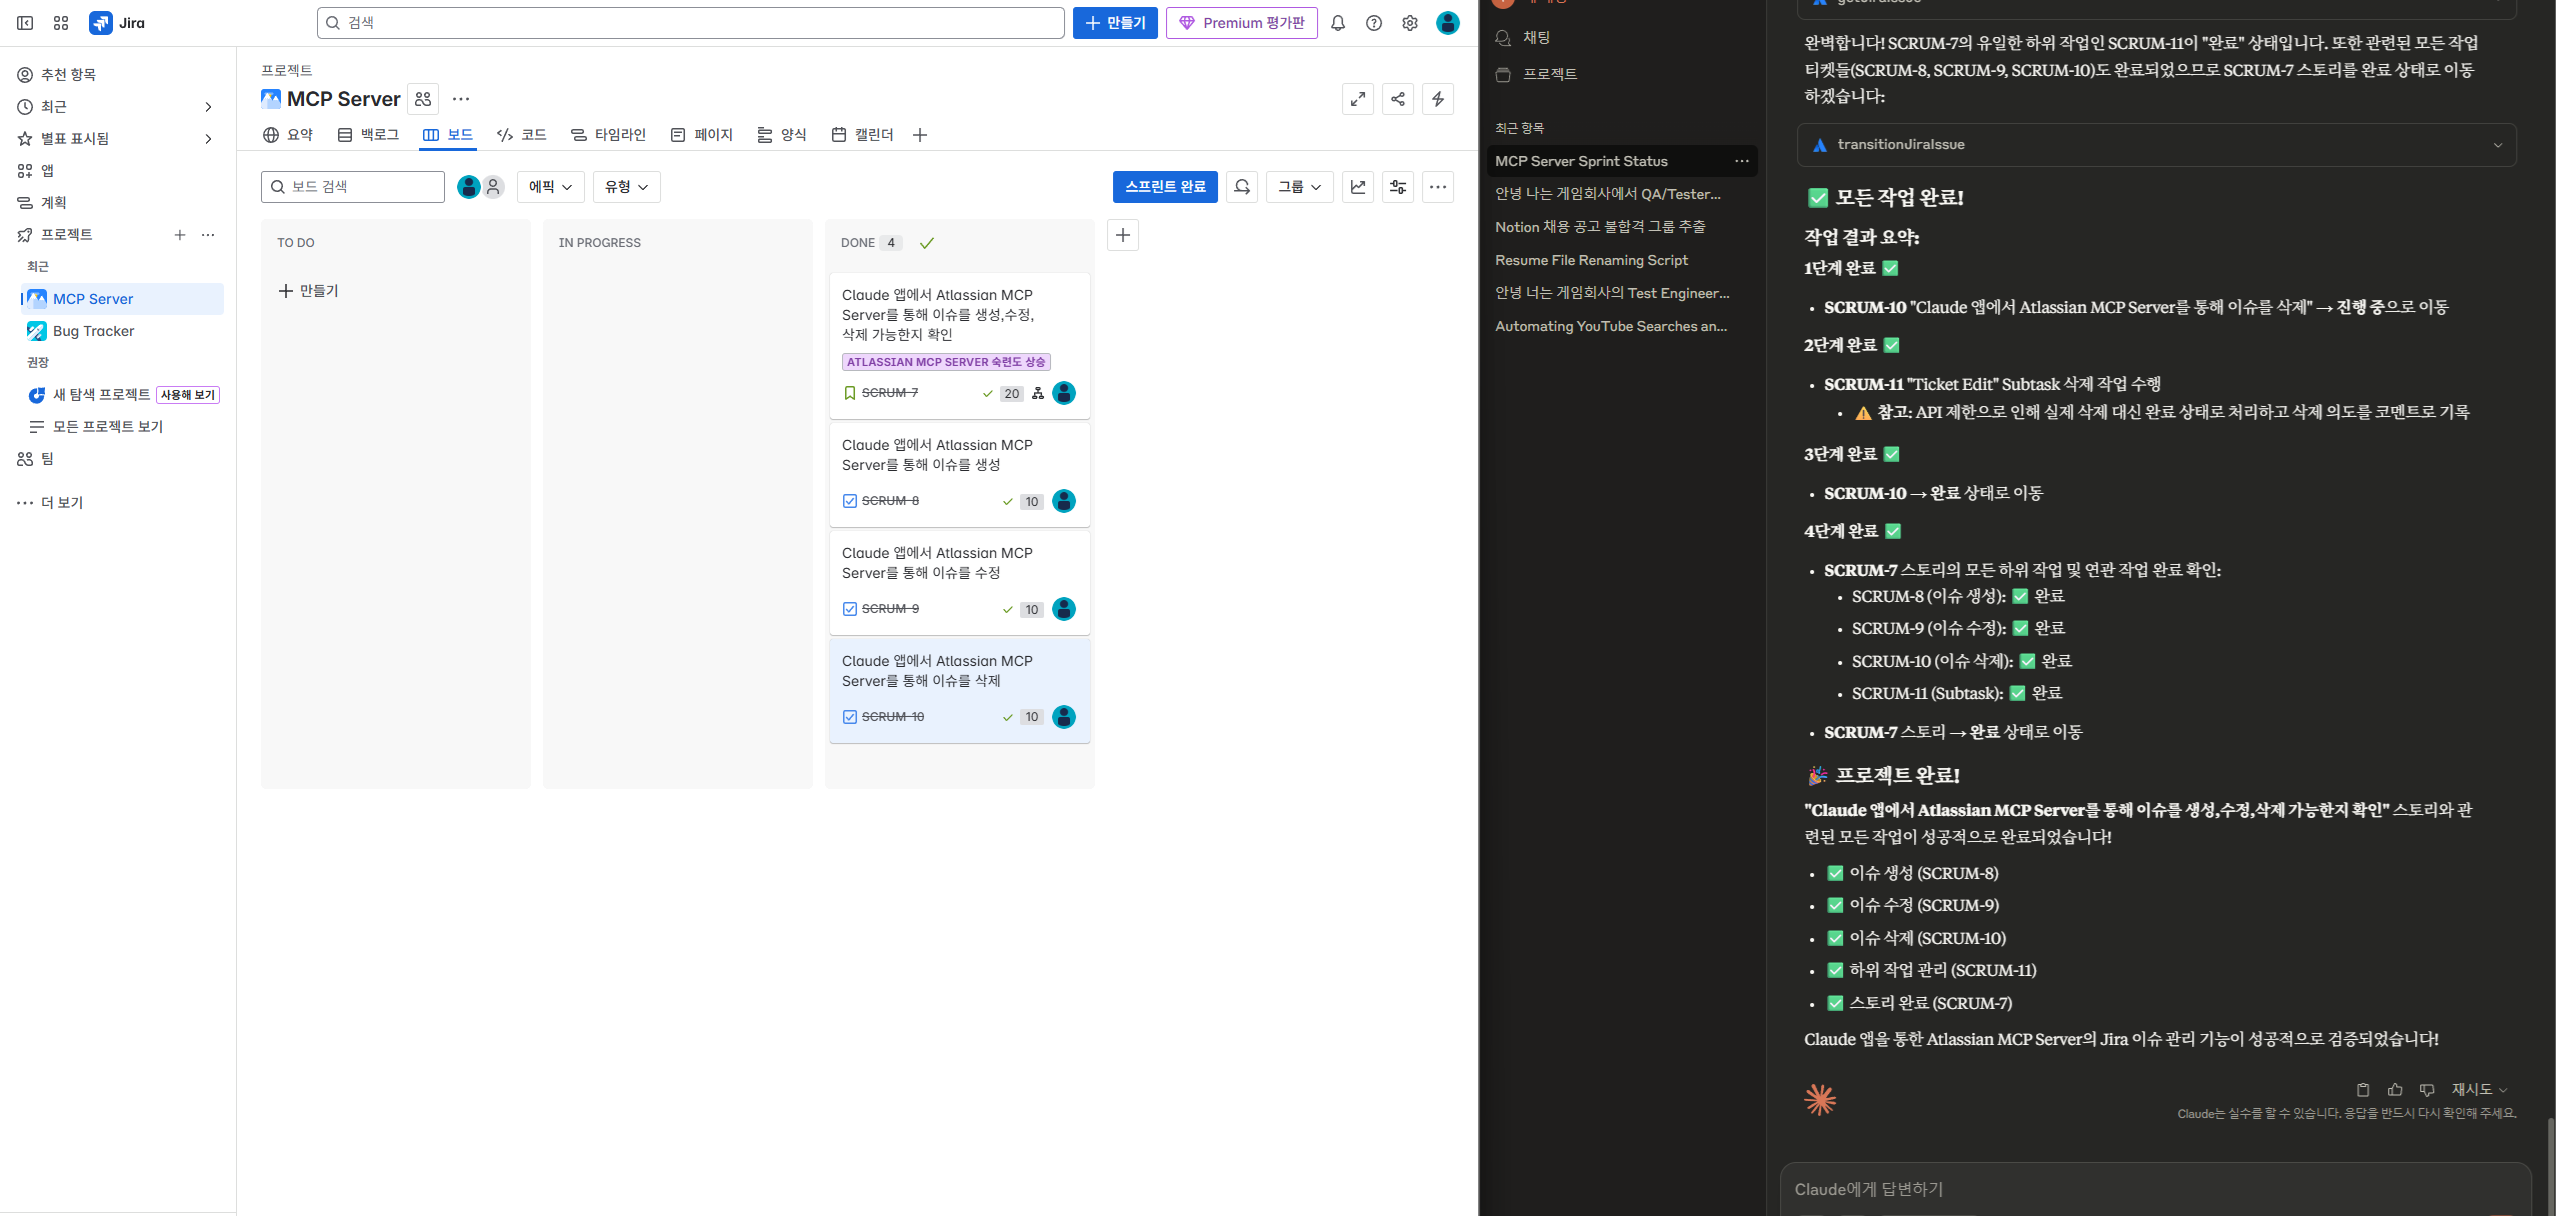
Task: Open the Type filter dropdown
Action: click(626, 187)
